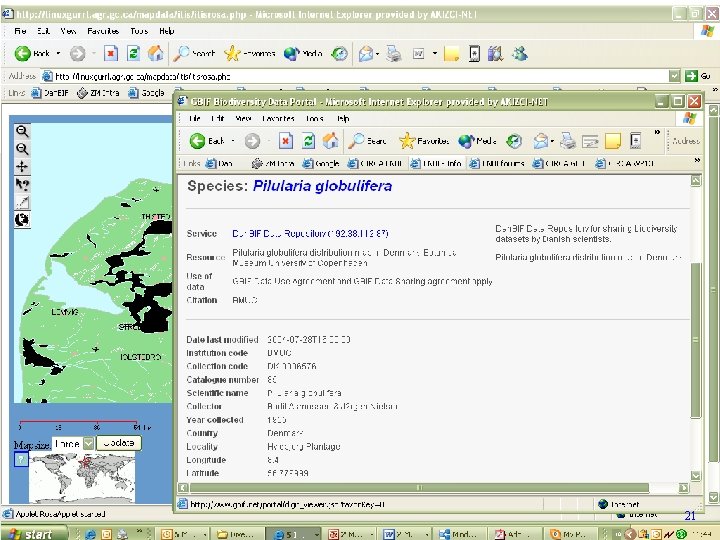
Task: Click Print in the background map window toolbar
Action: click(394, 54)
